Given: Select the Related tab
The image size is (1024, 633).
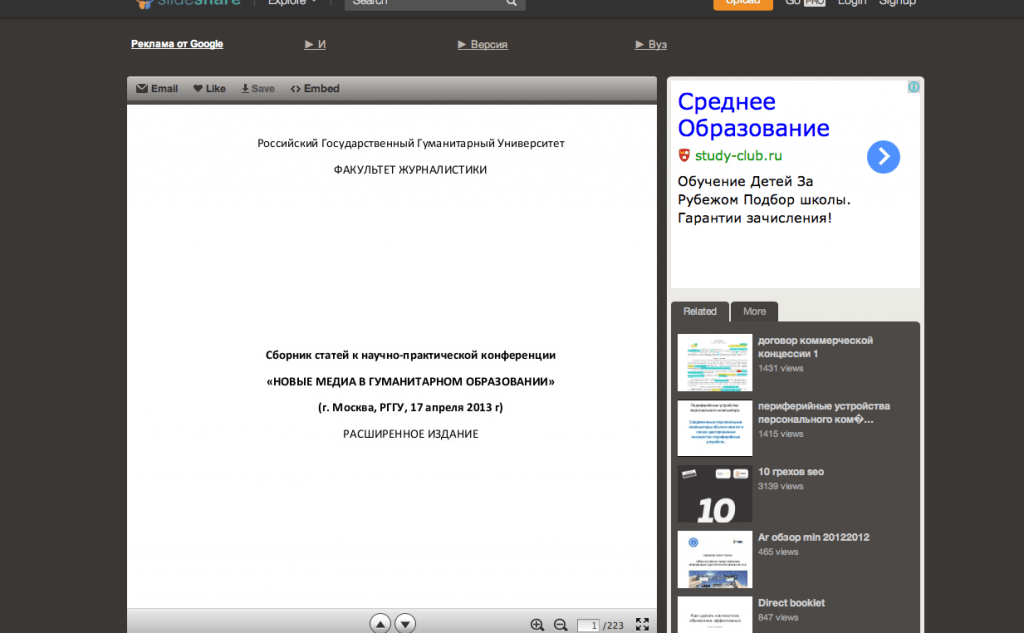Looking at the screenshot, I should [700, 311].
